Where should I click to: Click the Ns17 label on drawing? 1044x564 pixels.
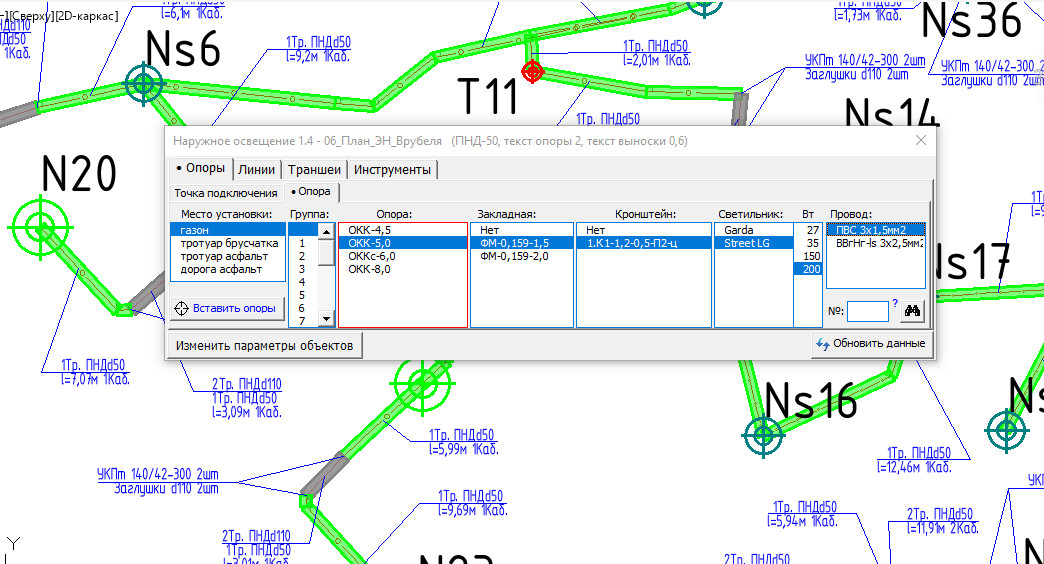click(973, 262)
